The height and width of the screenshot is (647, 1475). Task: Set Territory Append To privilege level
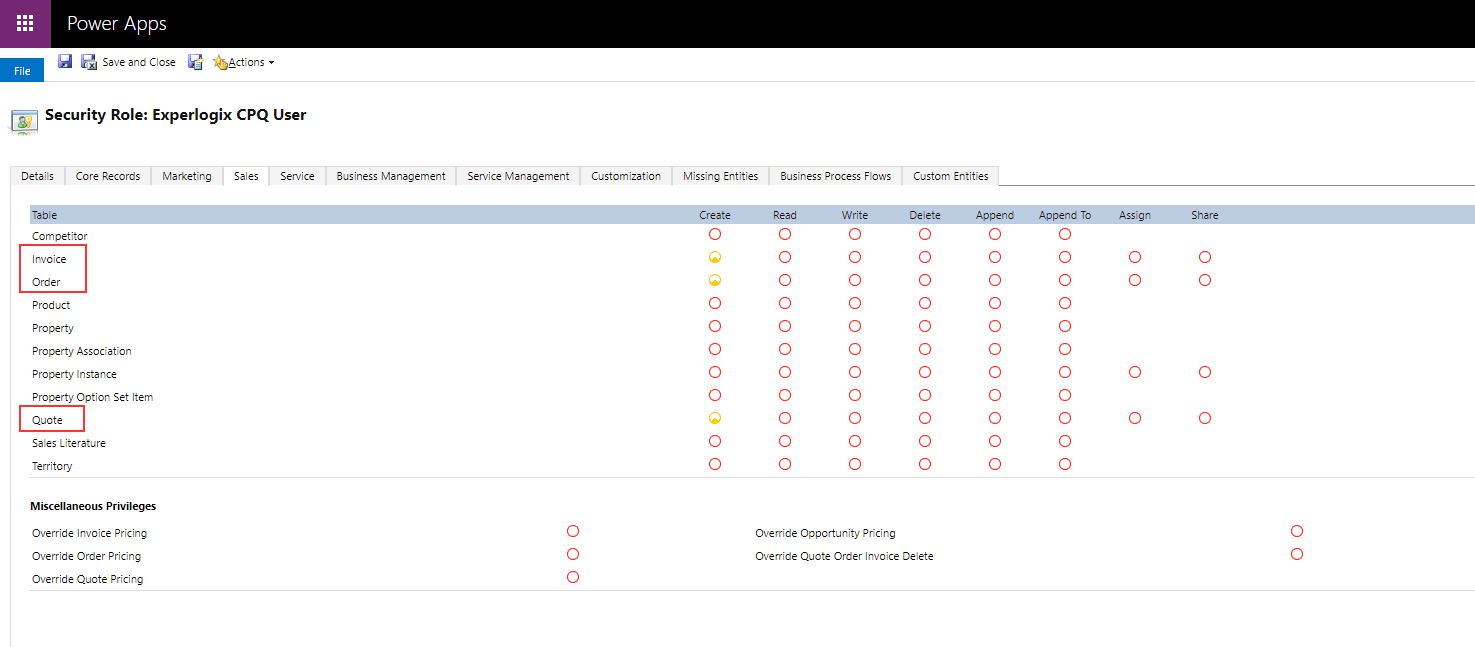pyautogui.click(x=1065, y=464)
